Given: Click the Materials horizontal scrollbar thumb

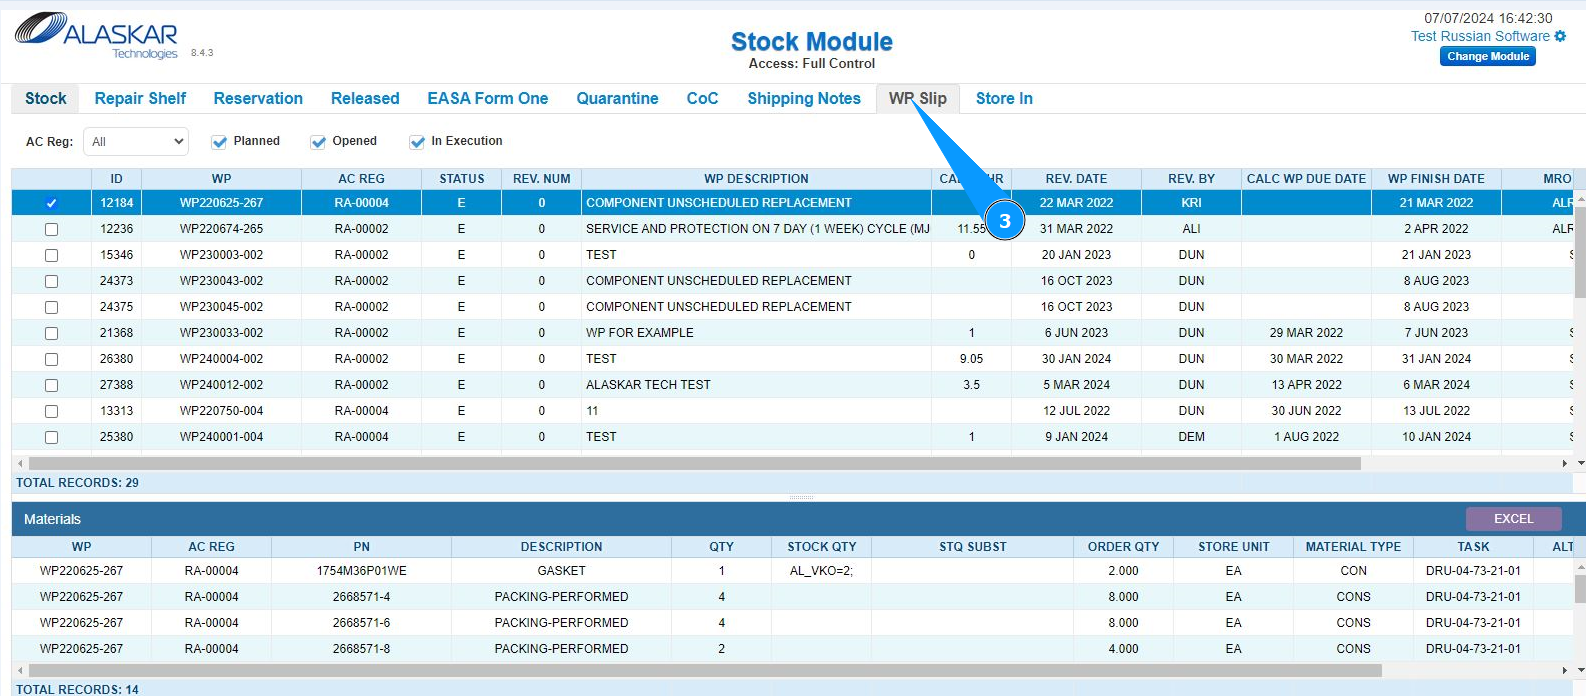Looking at the screenshot, I should point(700,670).
